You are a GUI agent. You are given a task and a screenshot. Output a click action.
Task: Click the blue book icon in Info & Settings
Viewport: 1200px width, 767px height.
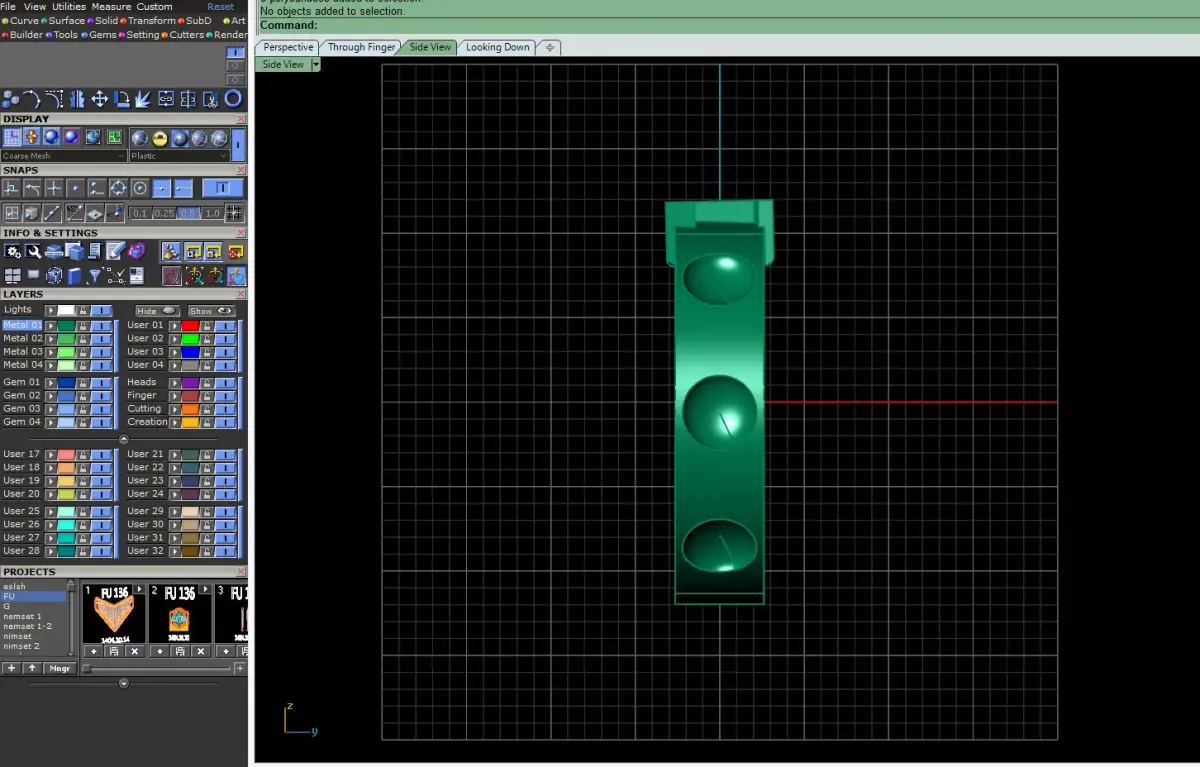pos(74,276)
